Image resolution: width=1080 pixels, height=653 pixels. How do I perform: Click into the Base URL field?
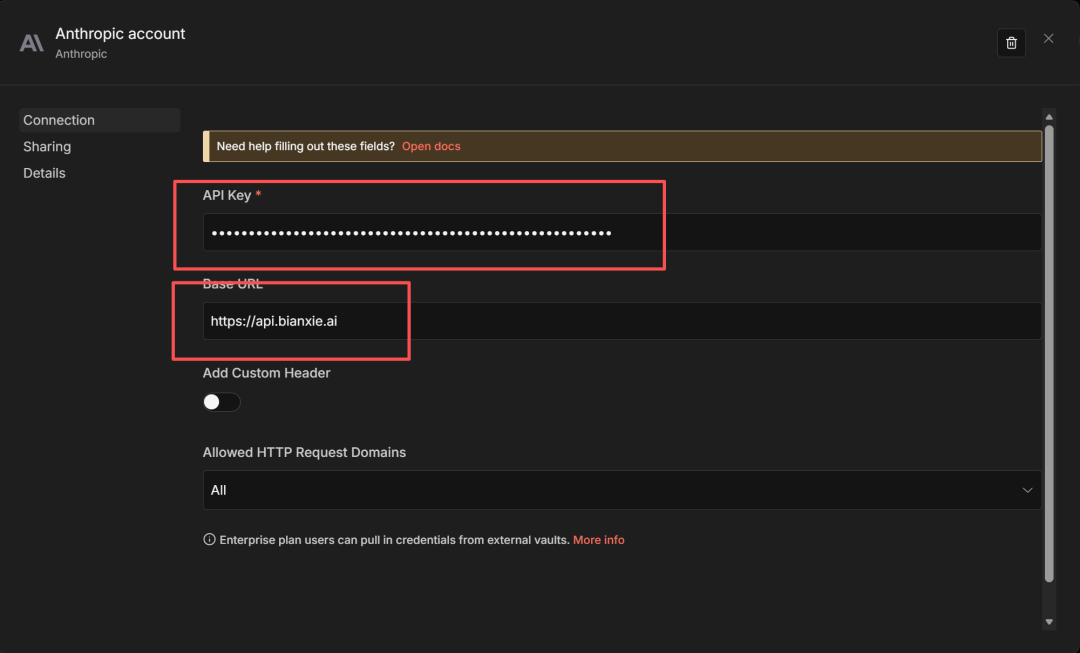click(620, 321)
